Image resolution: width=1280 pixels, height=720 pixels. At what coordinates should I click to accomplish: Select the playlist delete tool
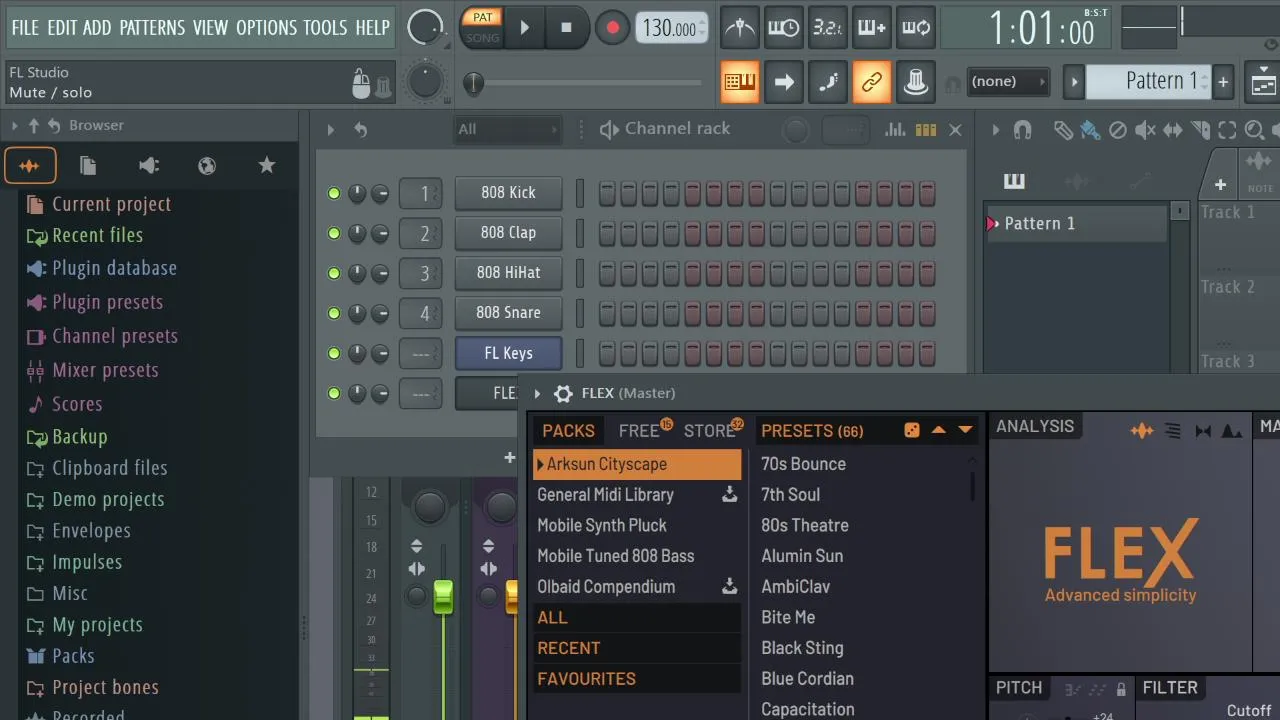click(1118, 130)
